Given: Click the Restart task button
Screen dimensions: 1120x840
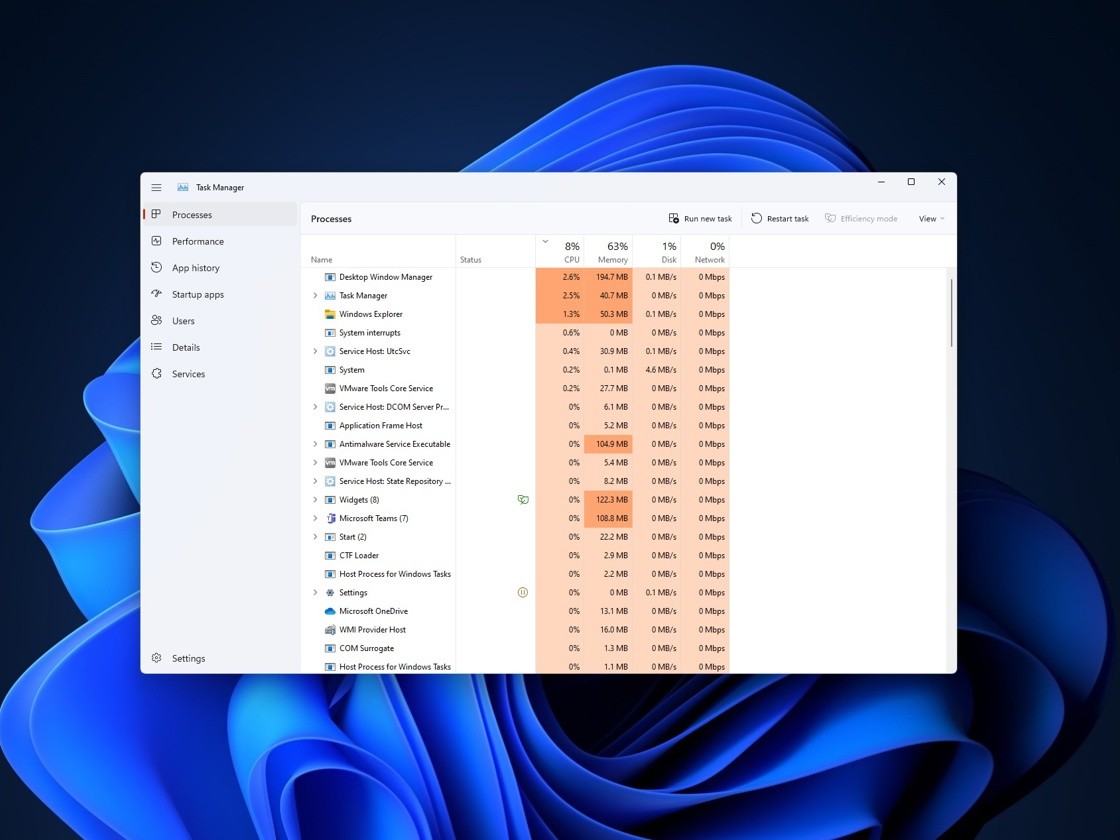Looking at the screenshot, I should click(780, 219).
